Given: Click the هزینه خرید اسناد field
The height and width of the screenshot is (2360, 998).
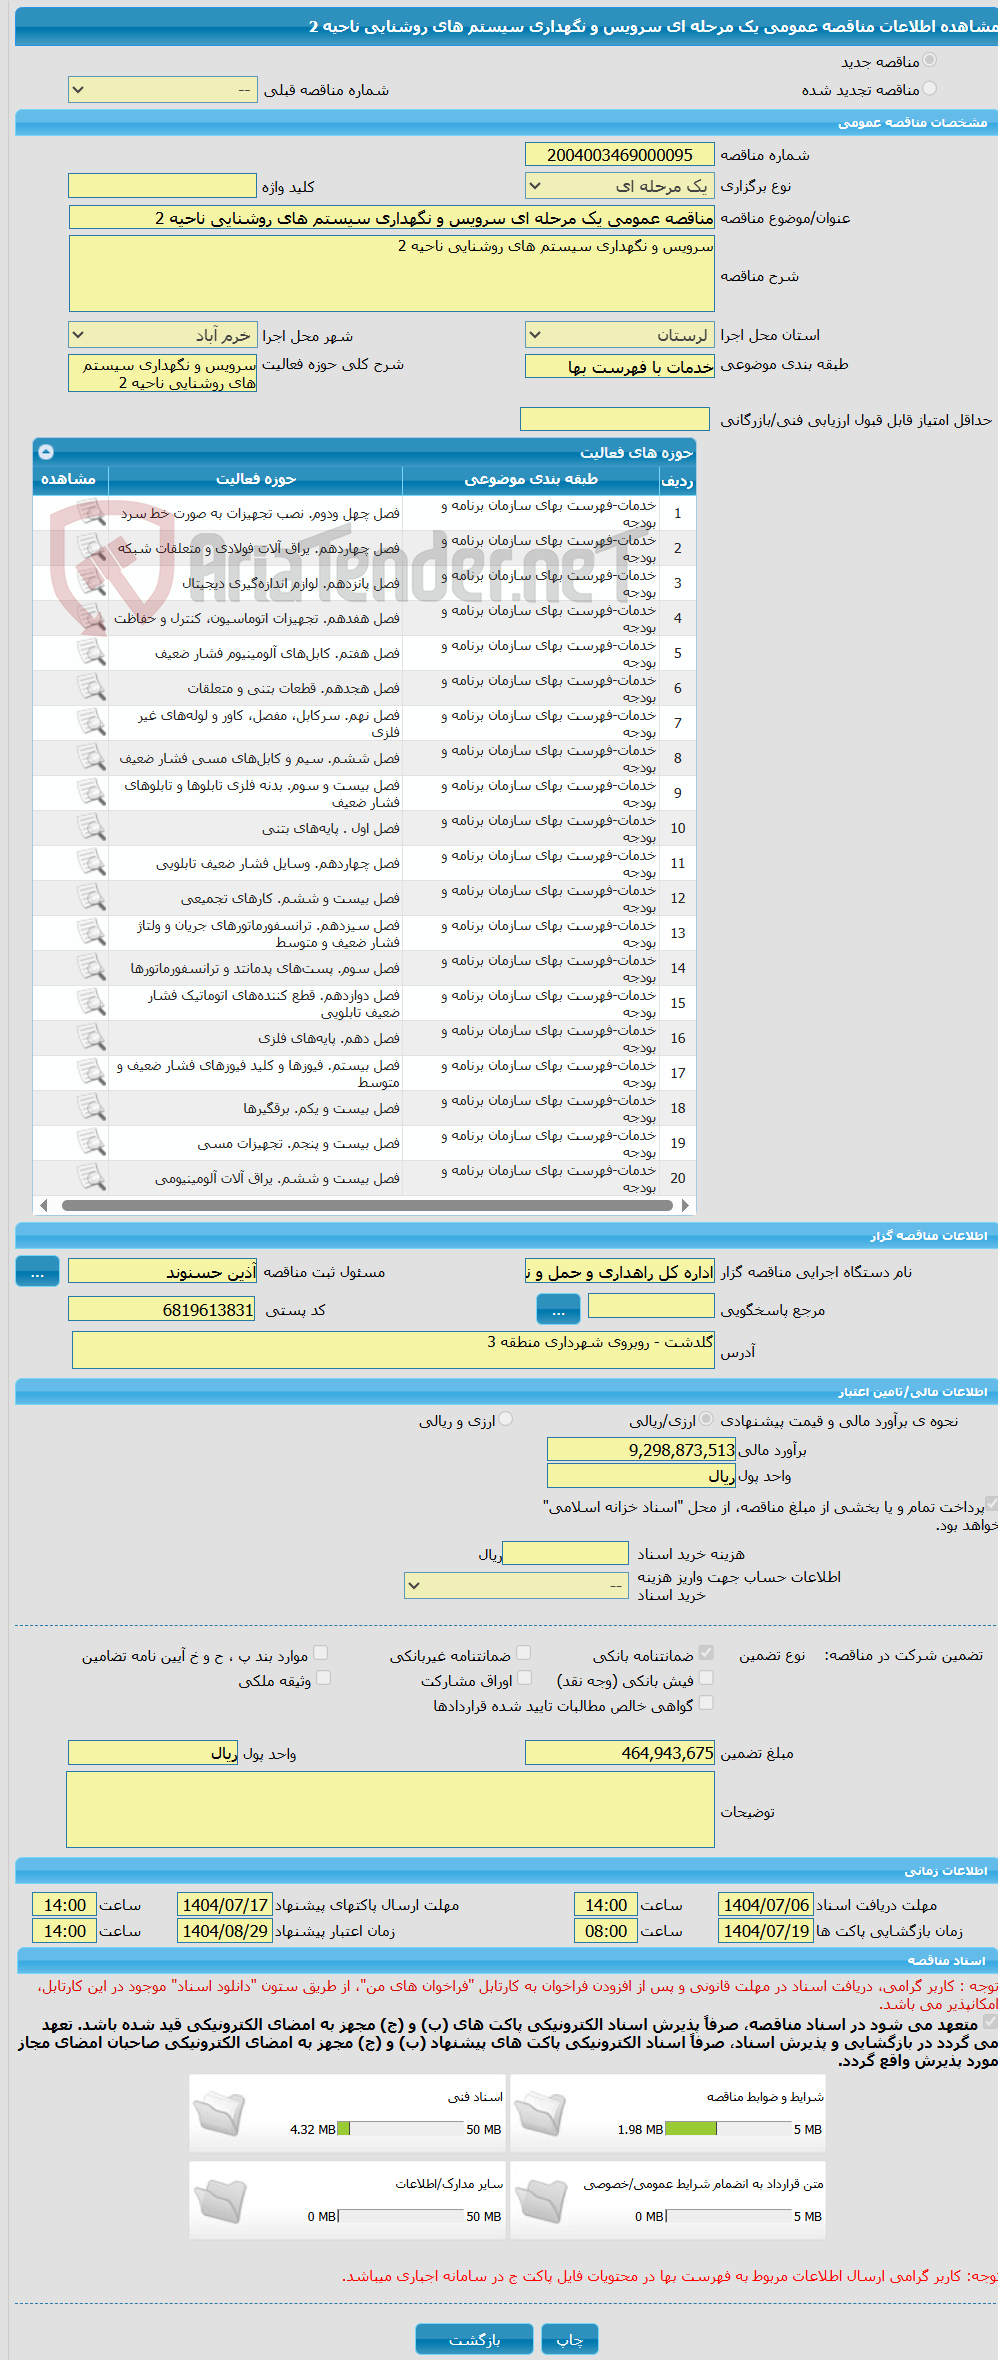Looking at the screenshot, I should pos(565,1553).
